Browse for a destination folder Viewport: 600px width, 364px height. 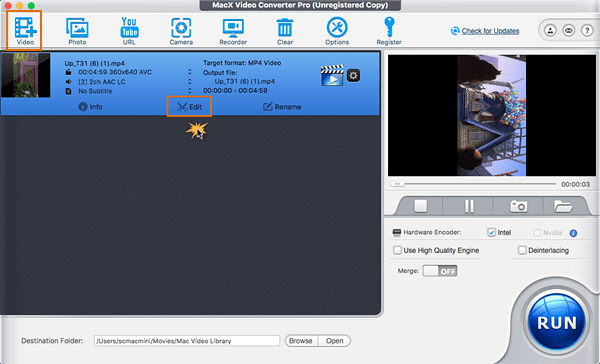(x=301, y=341)
